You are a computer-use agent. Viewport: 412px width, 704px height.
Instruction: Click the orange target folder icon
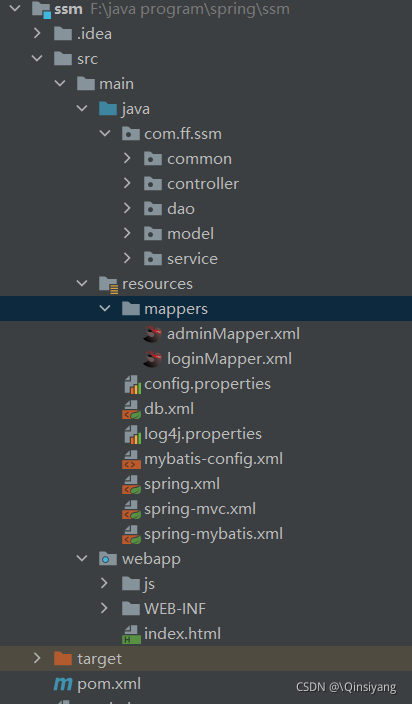tap(63, 659)
